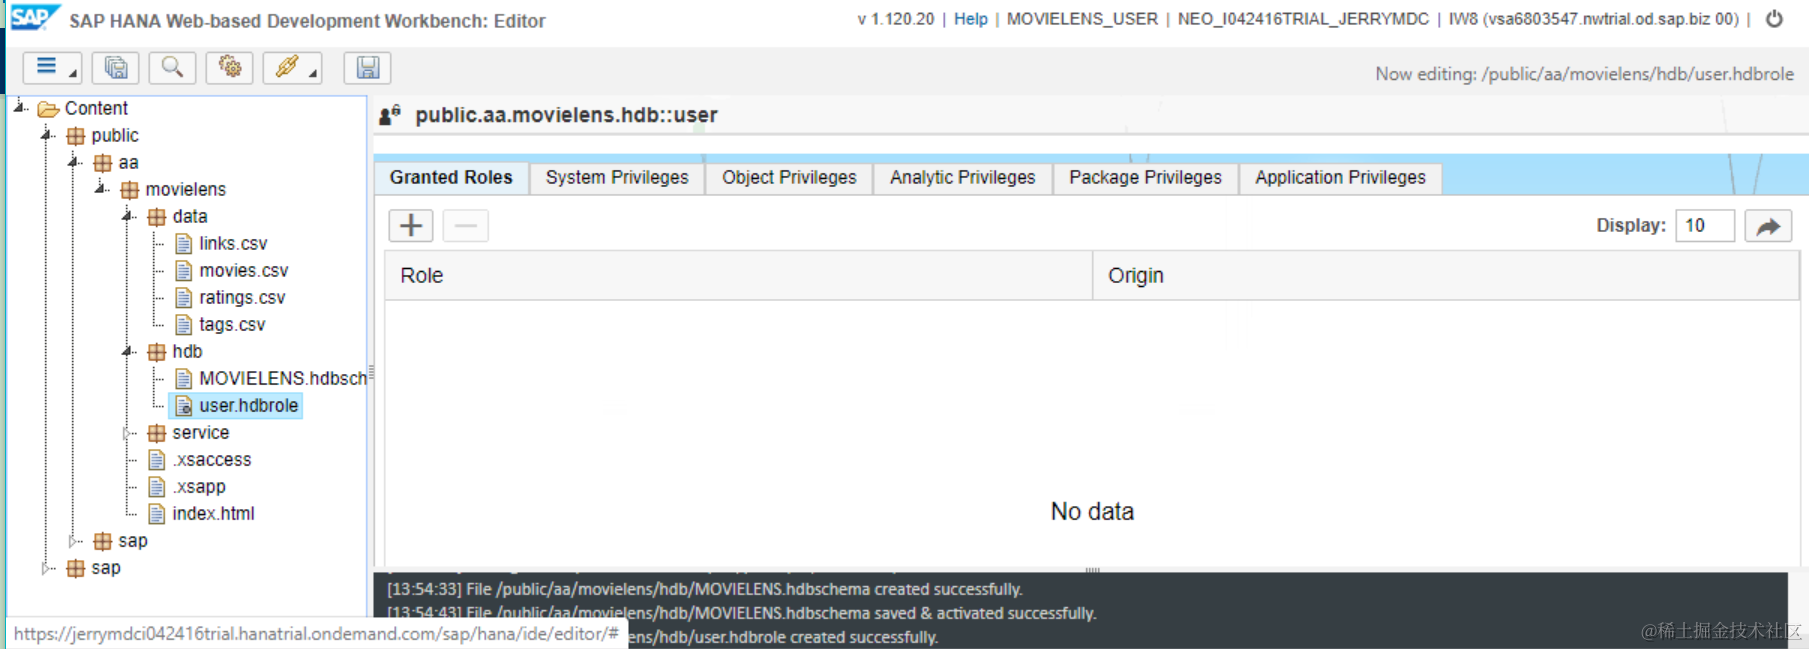Viewport: 1809px width, 649px height.
Task: Collapse the hdb package node
Action: pos(127,350)
